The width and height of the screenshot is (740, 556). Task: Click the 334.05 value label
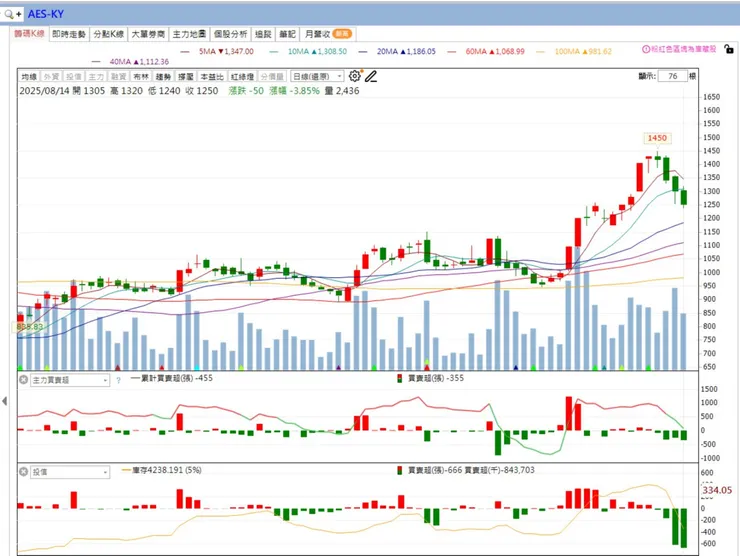tap(717, 490)
